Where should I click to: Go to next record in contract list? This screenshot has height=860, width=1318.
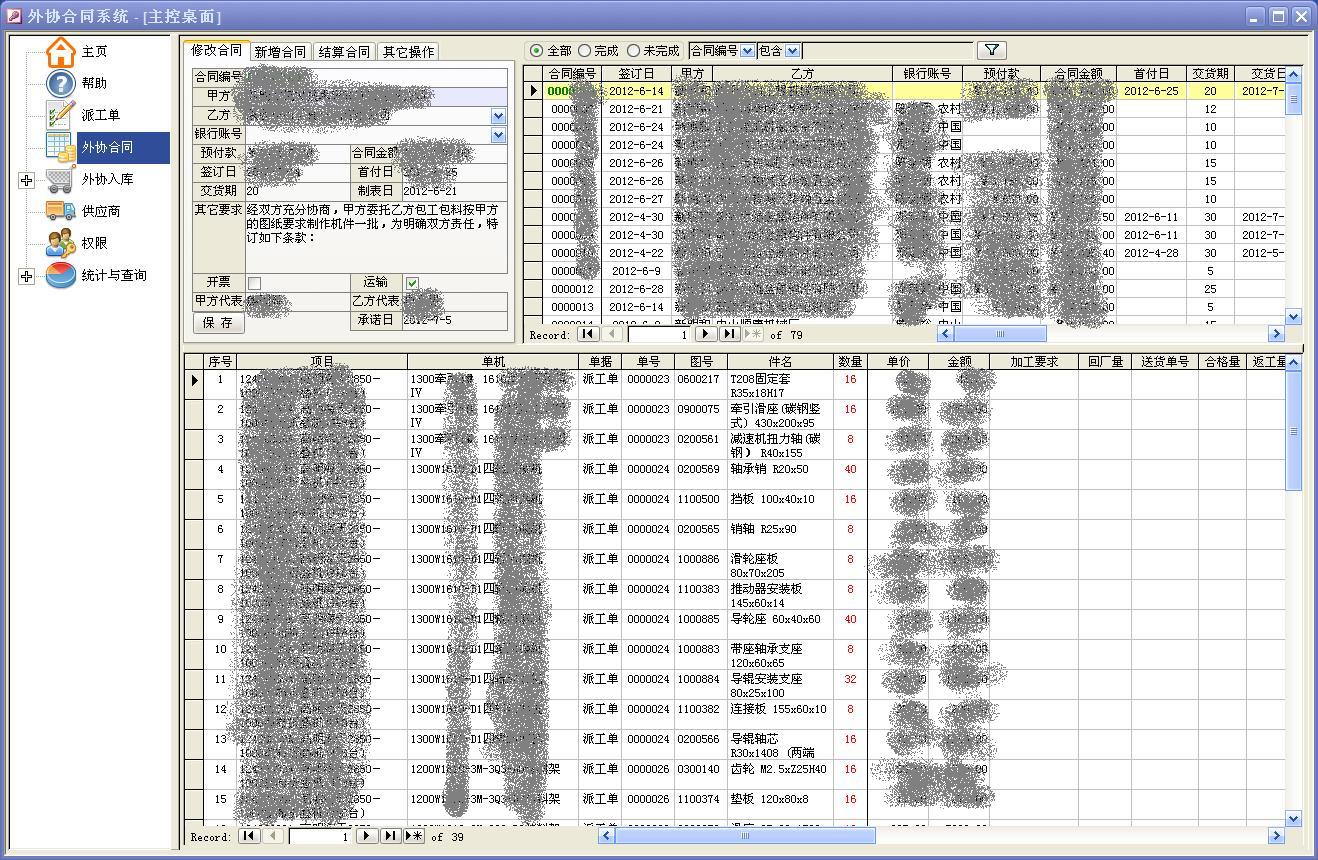[705, 335]
